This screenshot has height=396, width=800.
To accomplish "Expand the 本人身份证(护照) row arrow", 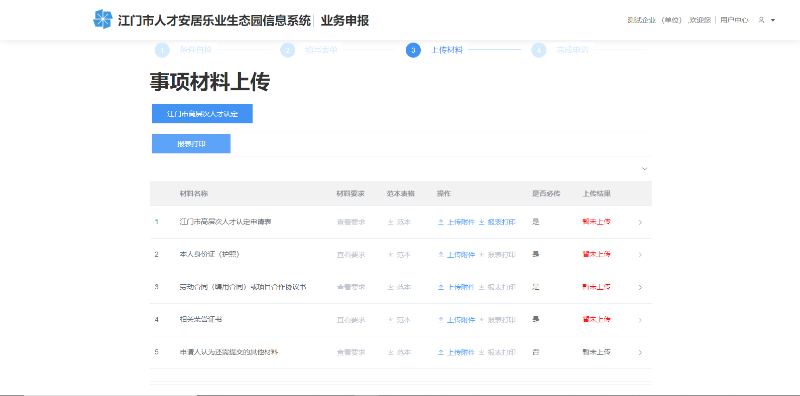I will pos(640,255).
